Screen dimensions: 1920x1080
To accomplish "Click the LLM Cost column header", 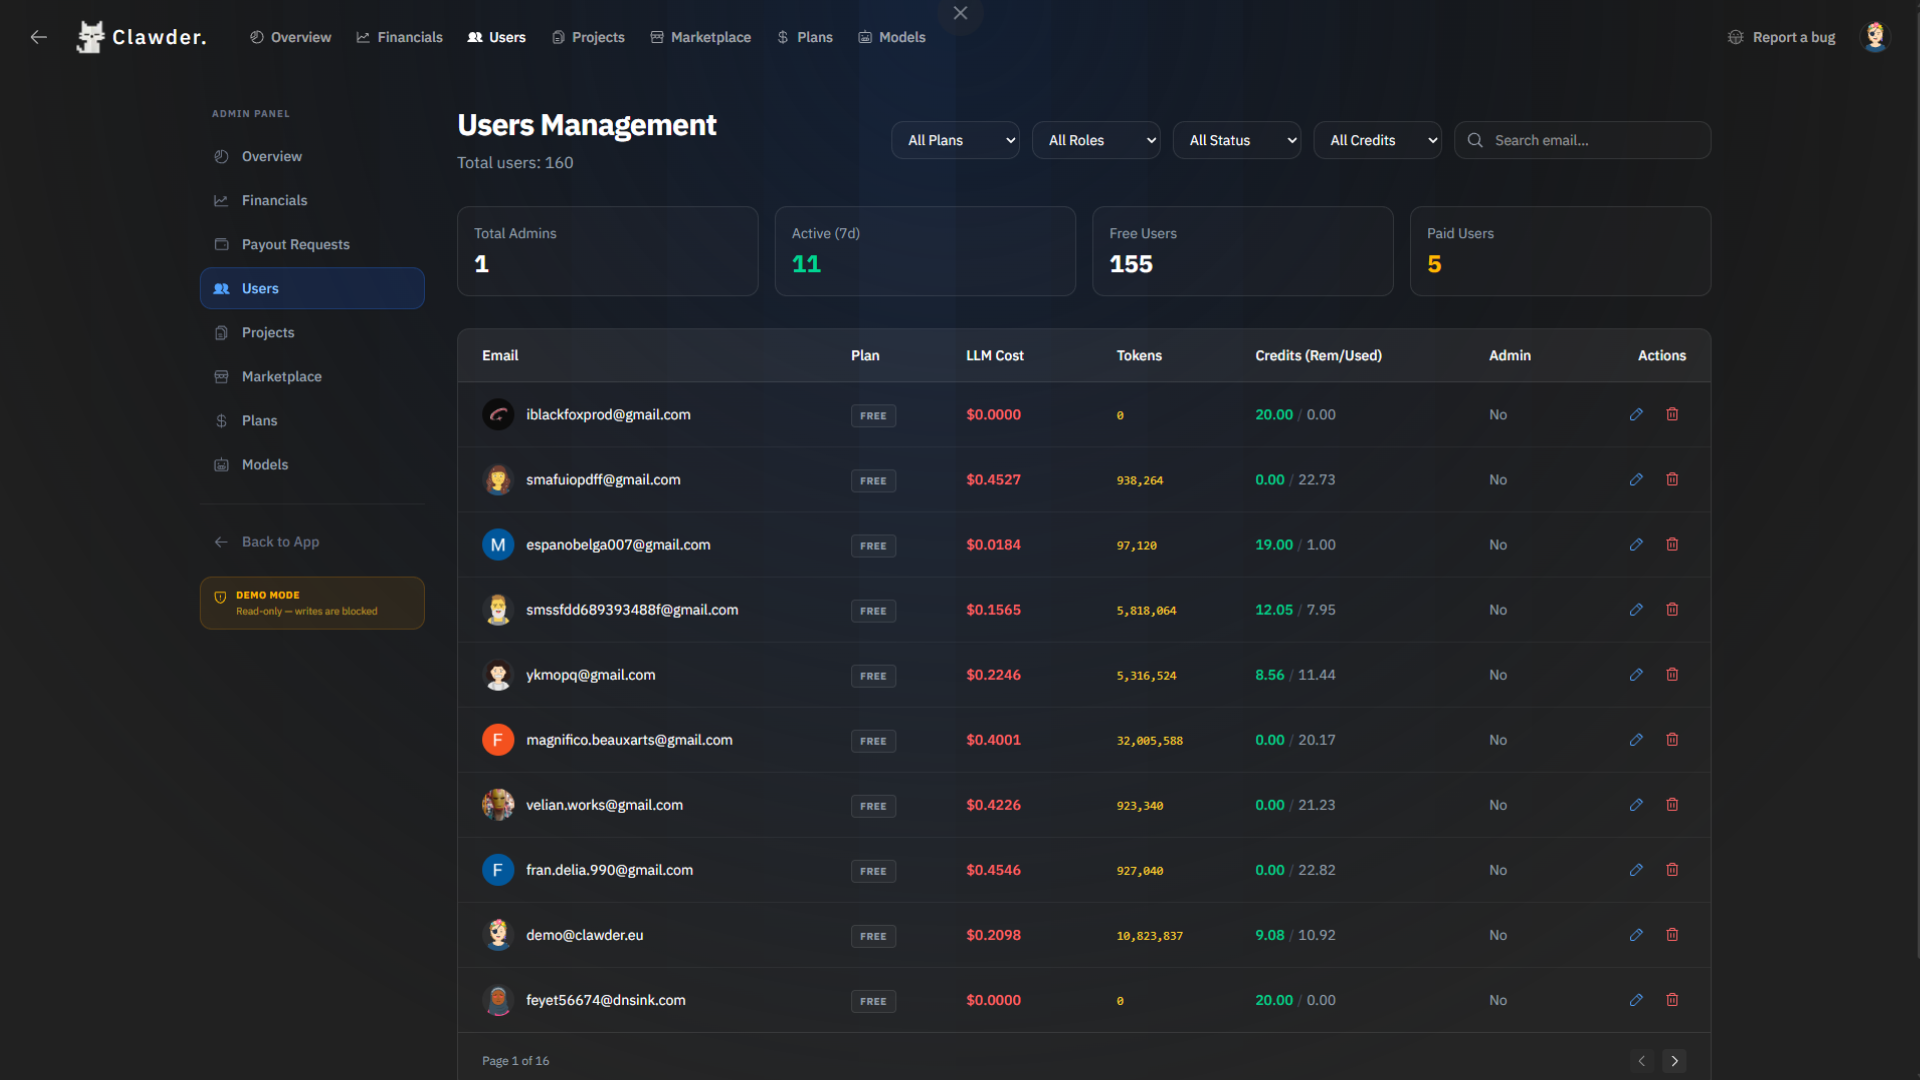I will click(995, 355).
